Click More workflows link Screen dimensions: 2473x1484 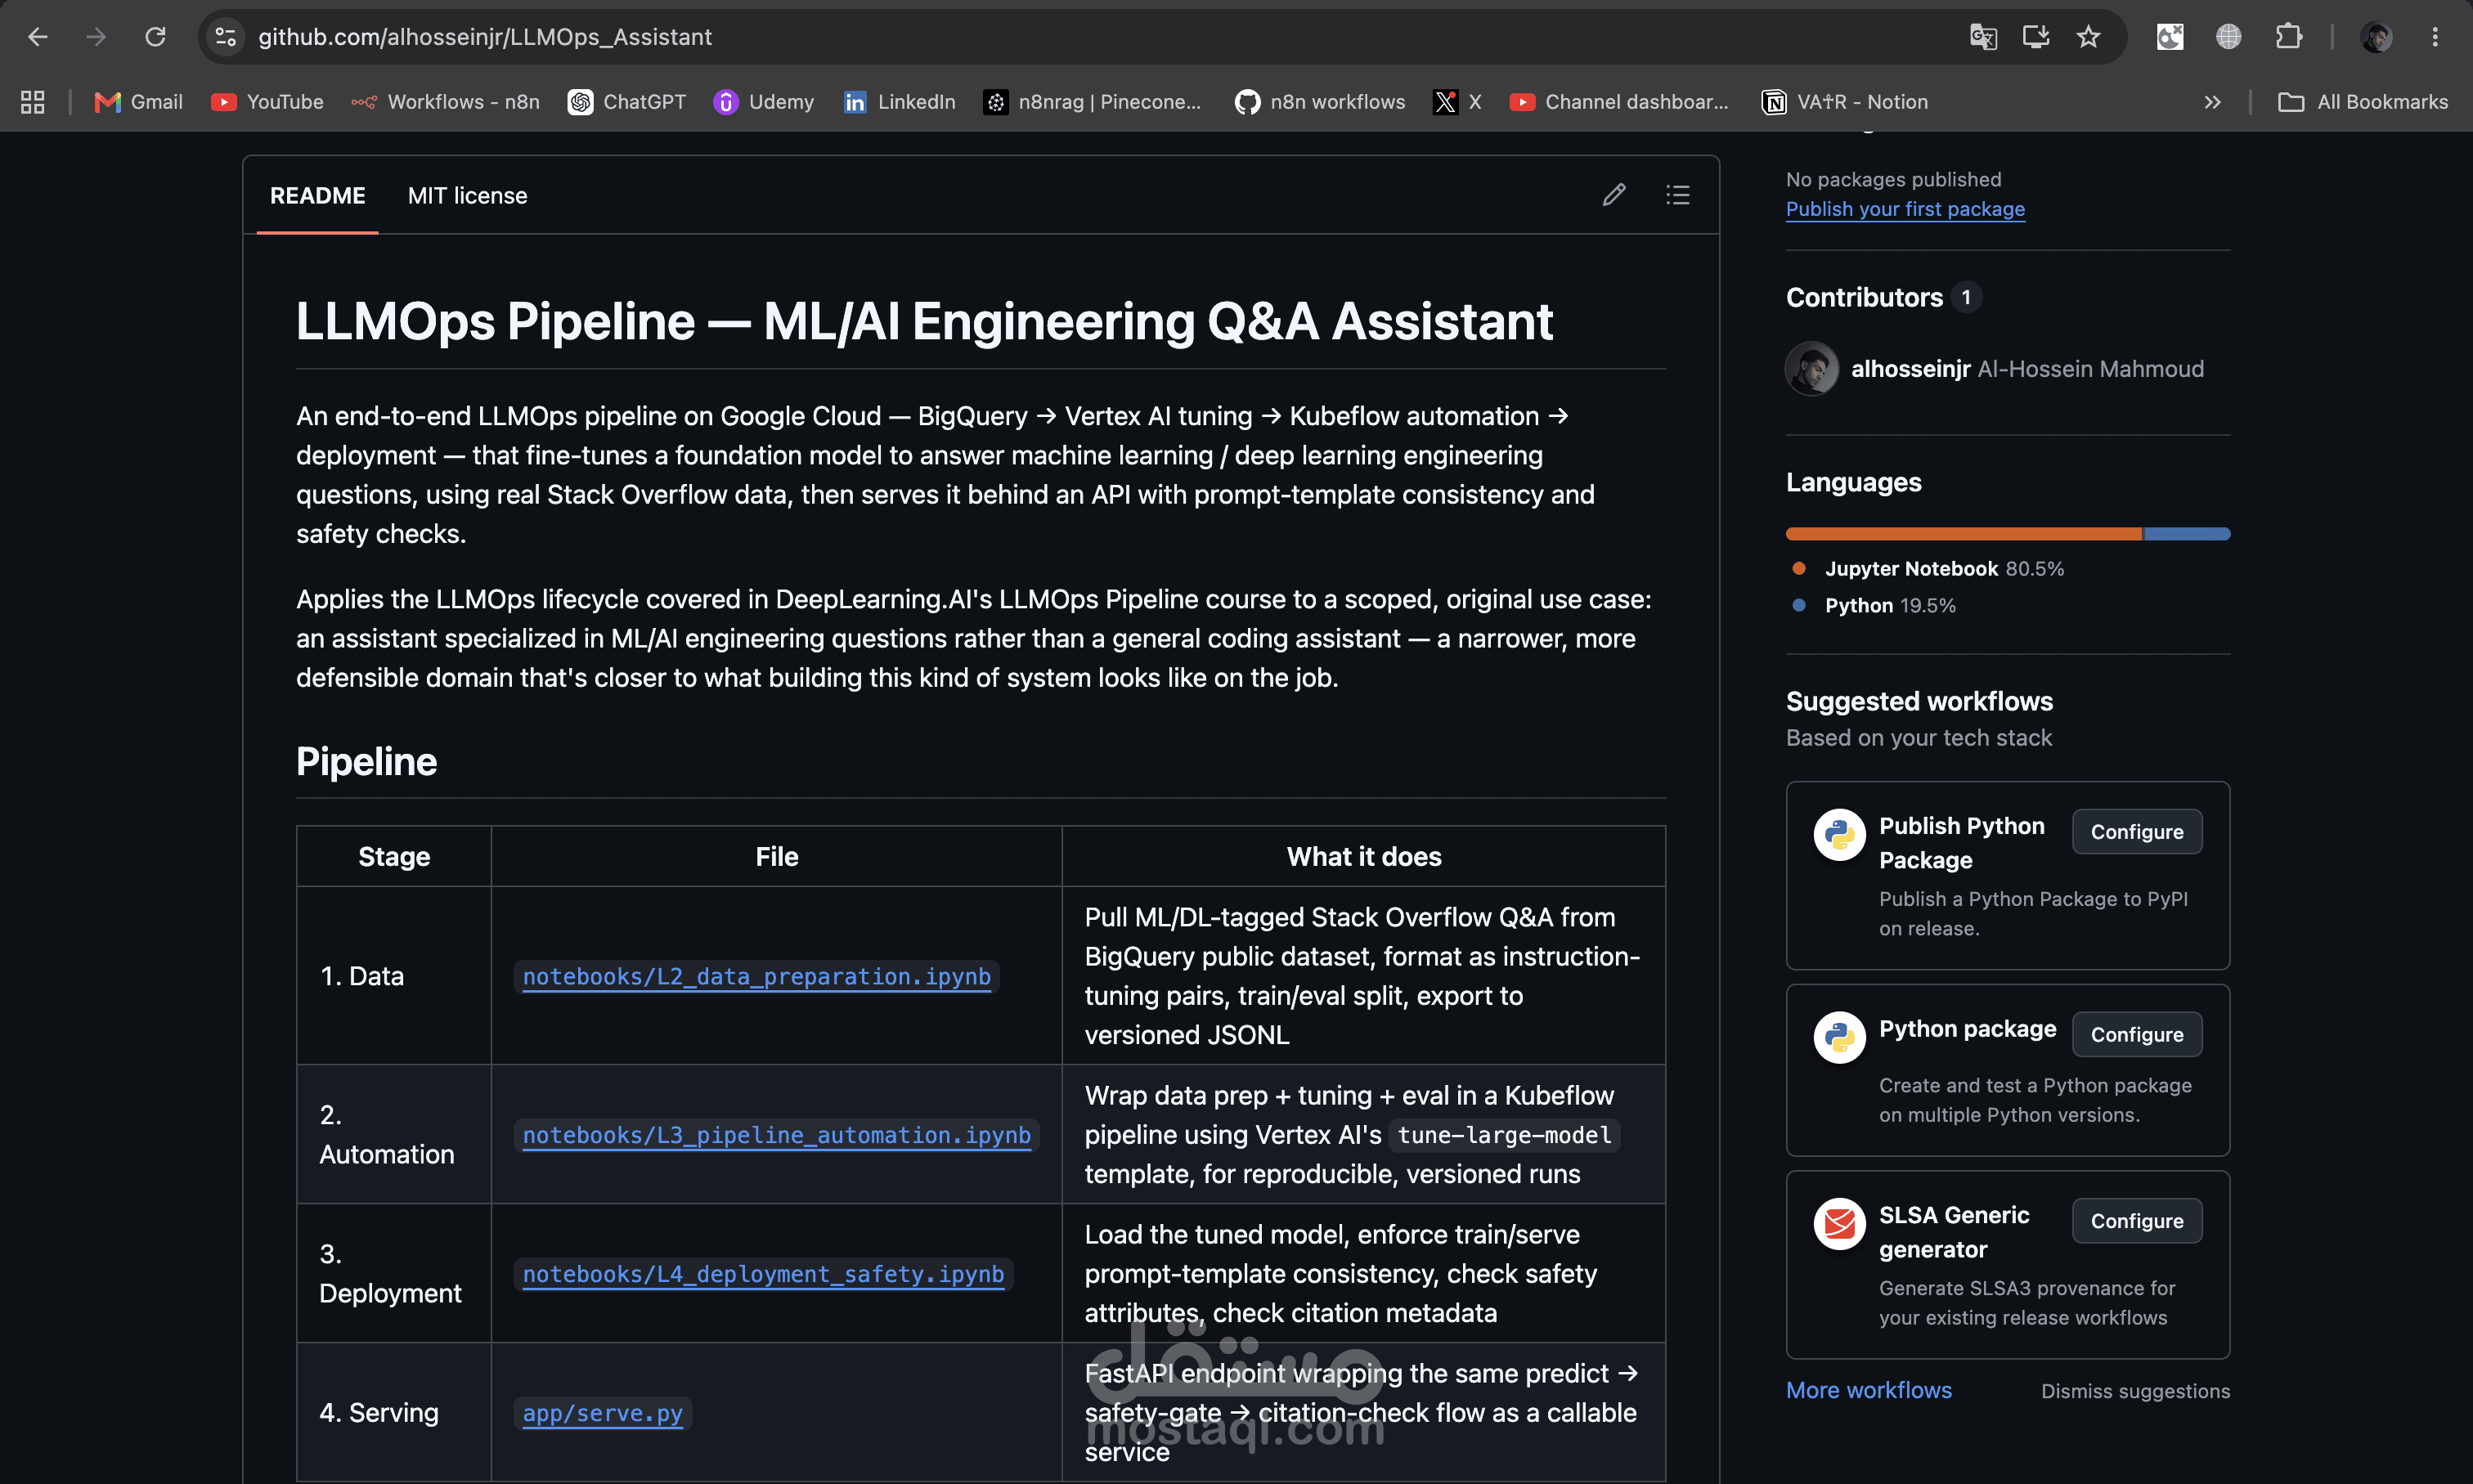[1868, 1391]
